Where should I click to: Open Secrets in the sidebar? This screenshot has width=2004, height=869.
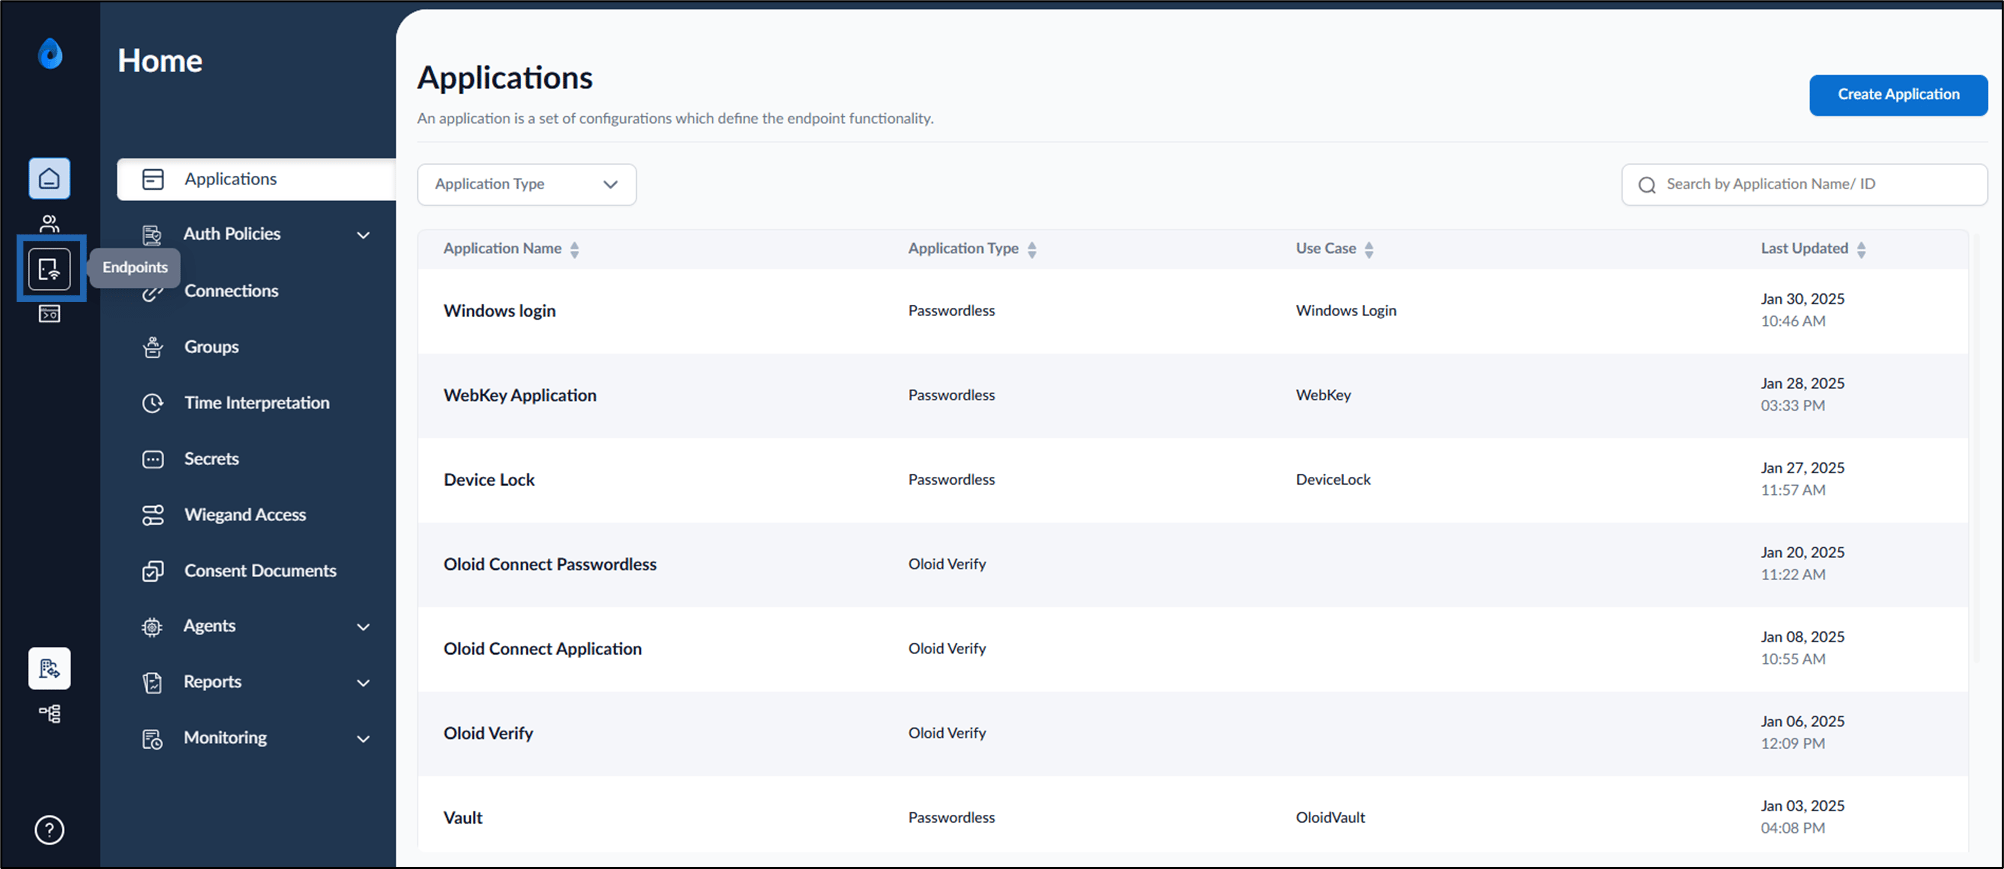click(x=211, y=459)
